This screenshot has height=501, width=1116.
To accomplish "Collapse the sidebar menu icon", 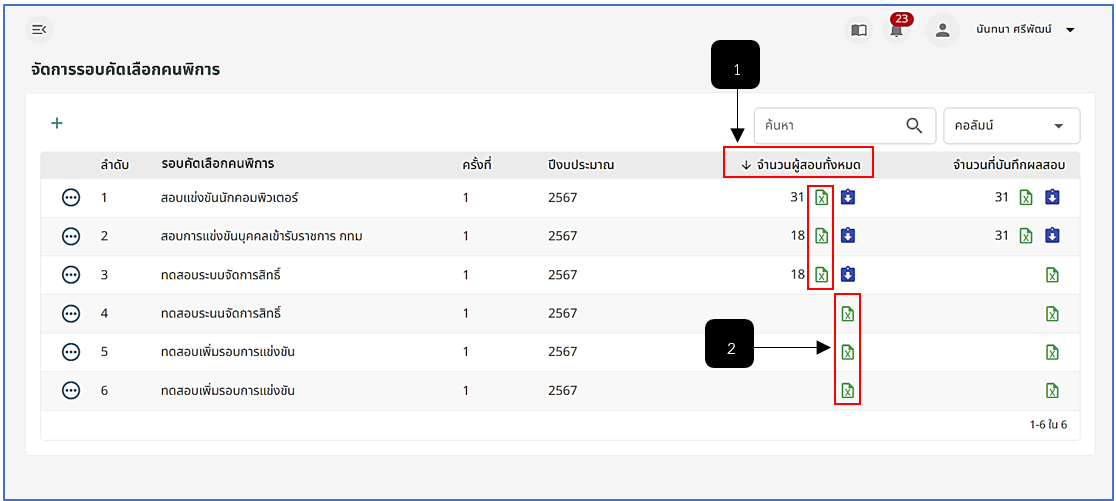I will click(x=40, y=29).
